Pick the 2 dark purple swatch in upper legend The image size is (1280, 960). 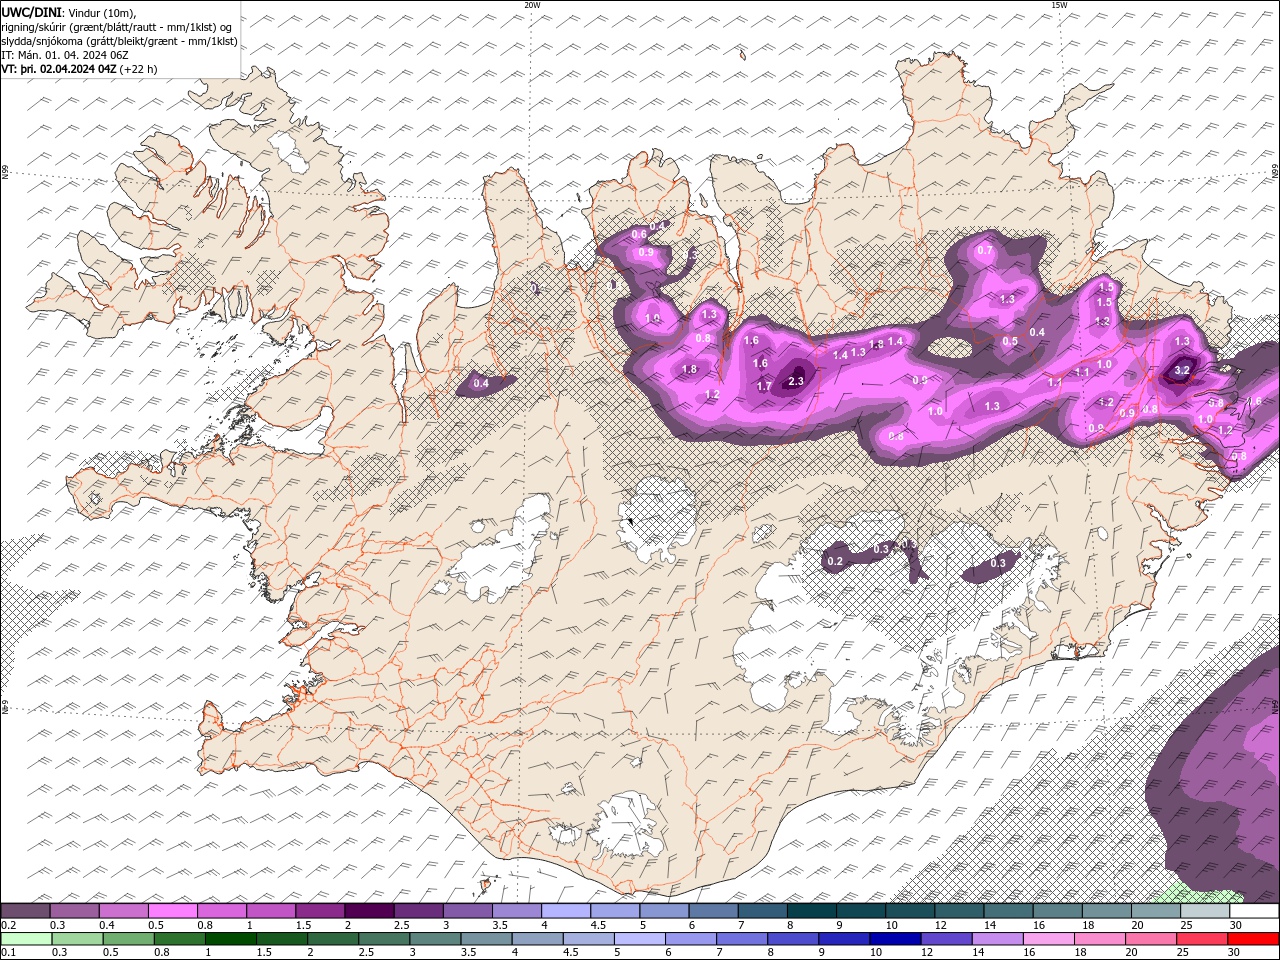pyautogui.click(x=368, y=911)
